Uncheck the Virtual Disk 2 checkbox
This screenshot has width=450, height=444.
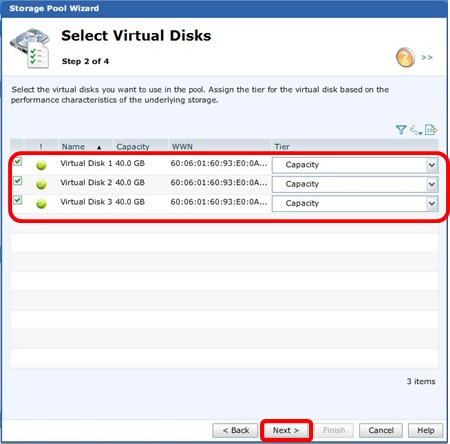tap(18, 181)
